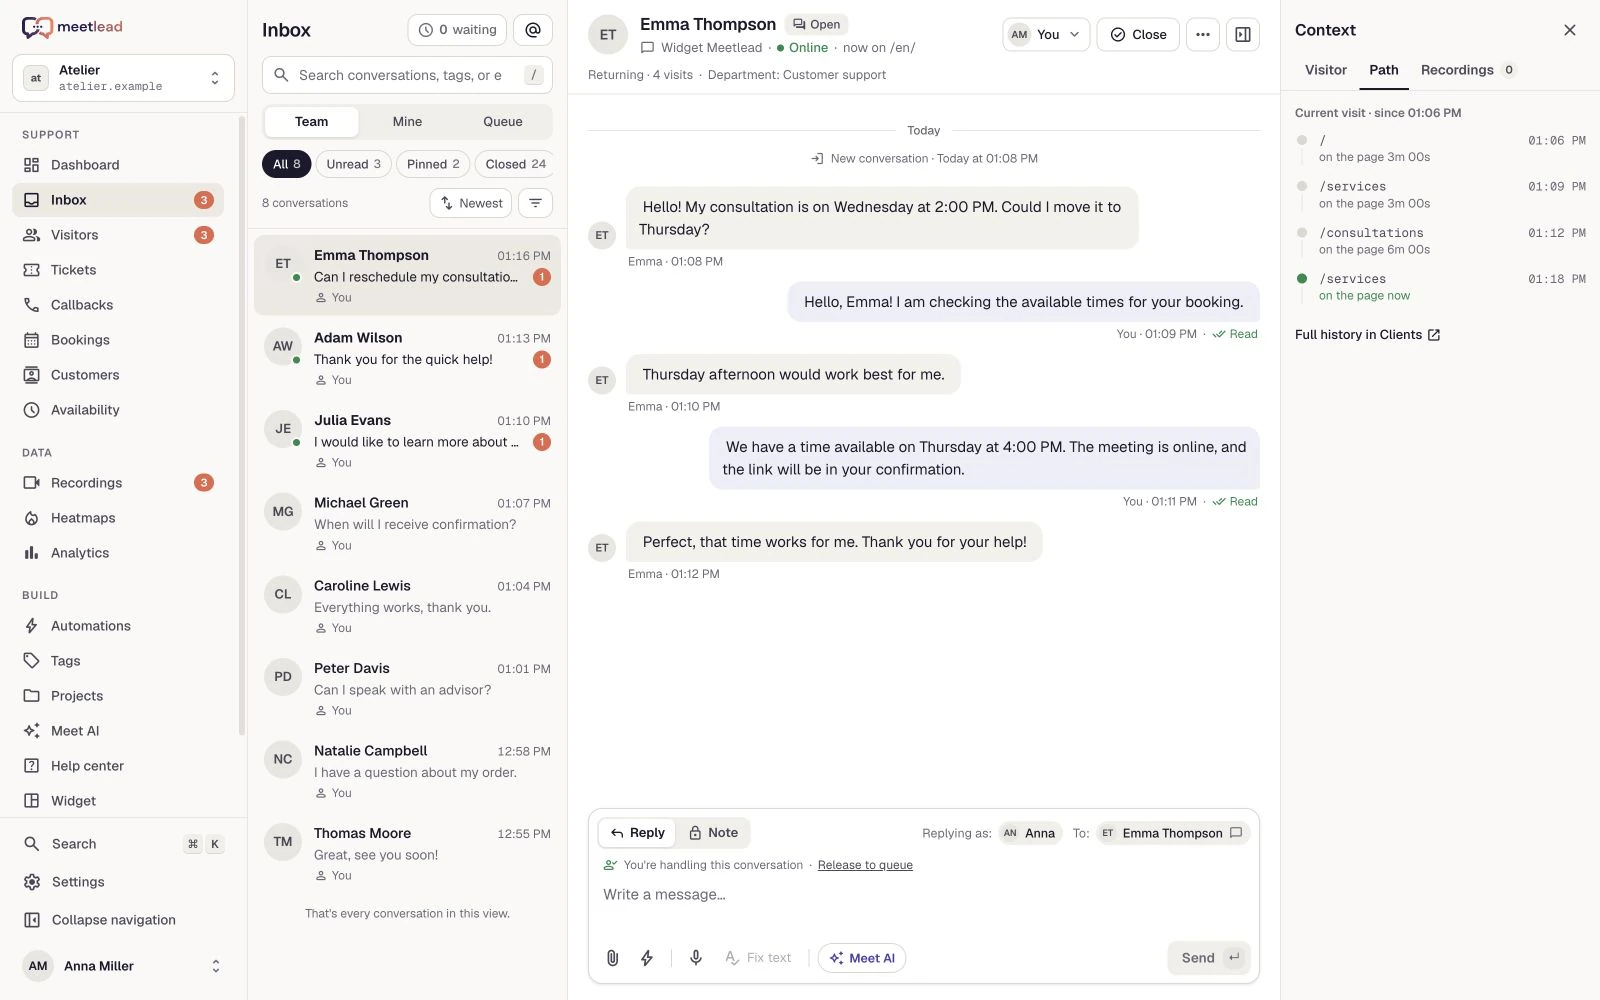The height and width of the screenshot is (1000, 1600).
Task: Open the Adam Wilson conversation
Action: pos(407,359)
